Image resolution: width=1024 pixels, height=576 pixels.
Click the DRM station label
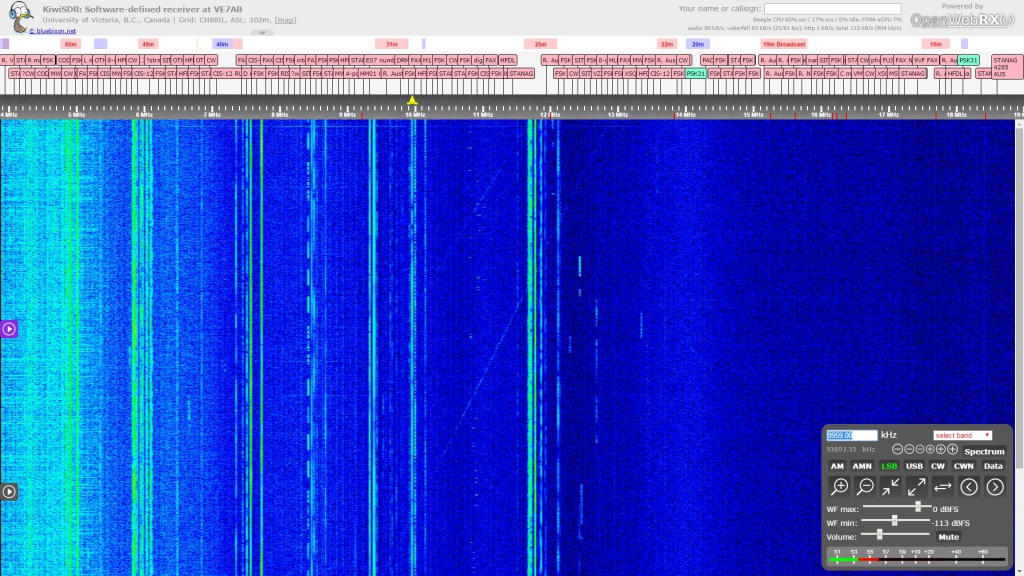402,60
